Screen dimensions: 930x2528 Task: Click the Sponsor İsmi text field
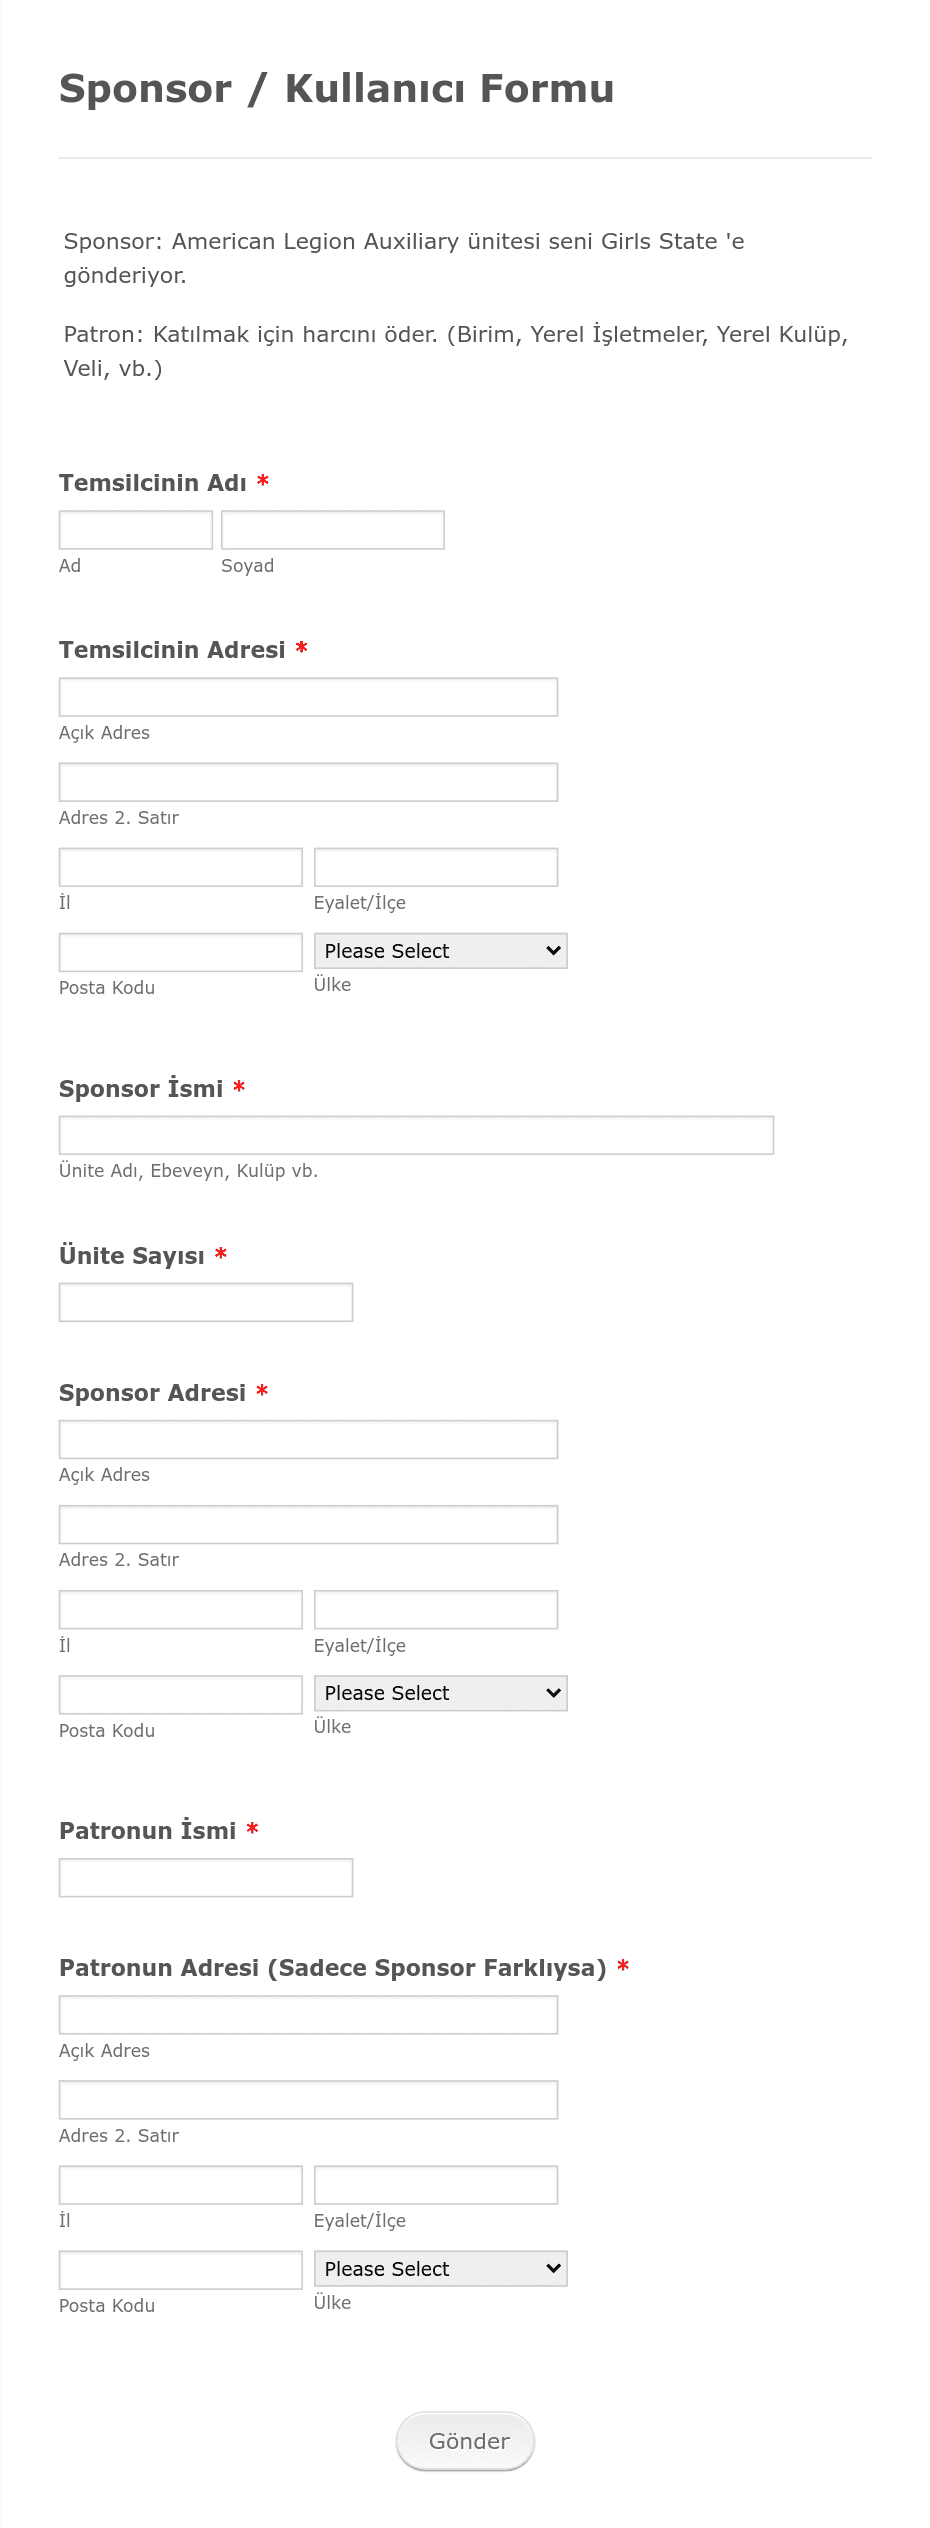[x=416, y=1135]
